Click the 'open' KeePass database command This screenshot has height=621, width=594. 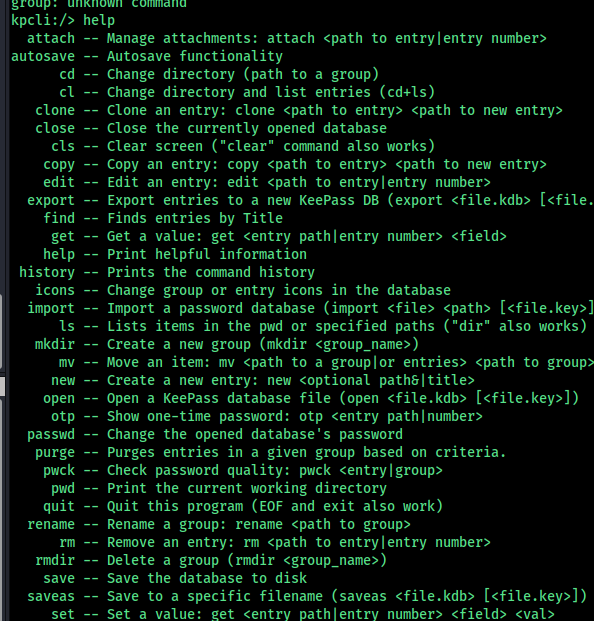59,398
